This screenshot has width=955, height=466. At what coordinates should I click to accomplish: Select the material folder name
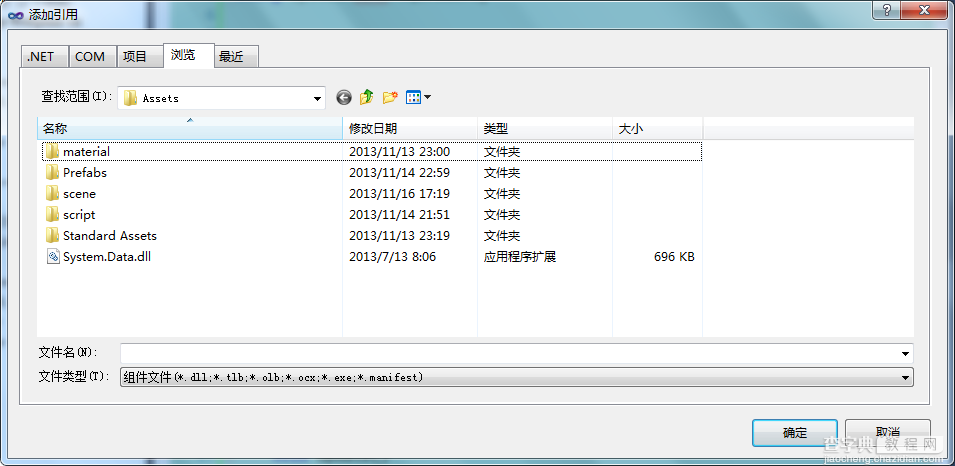point(86,152)
